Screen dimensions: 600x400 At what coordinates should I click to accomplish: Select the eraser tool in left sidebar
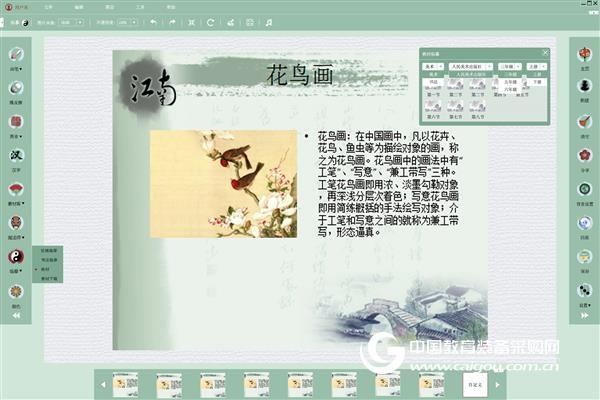(x=16, y=88)
